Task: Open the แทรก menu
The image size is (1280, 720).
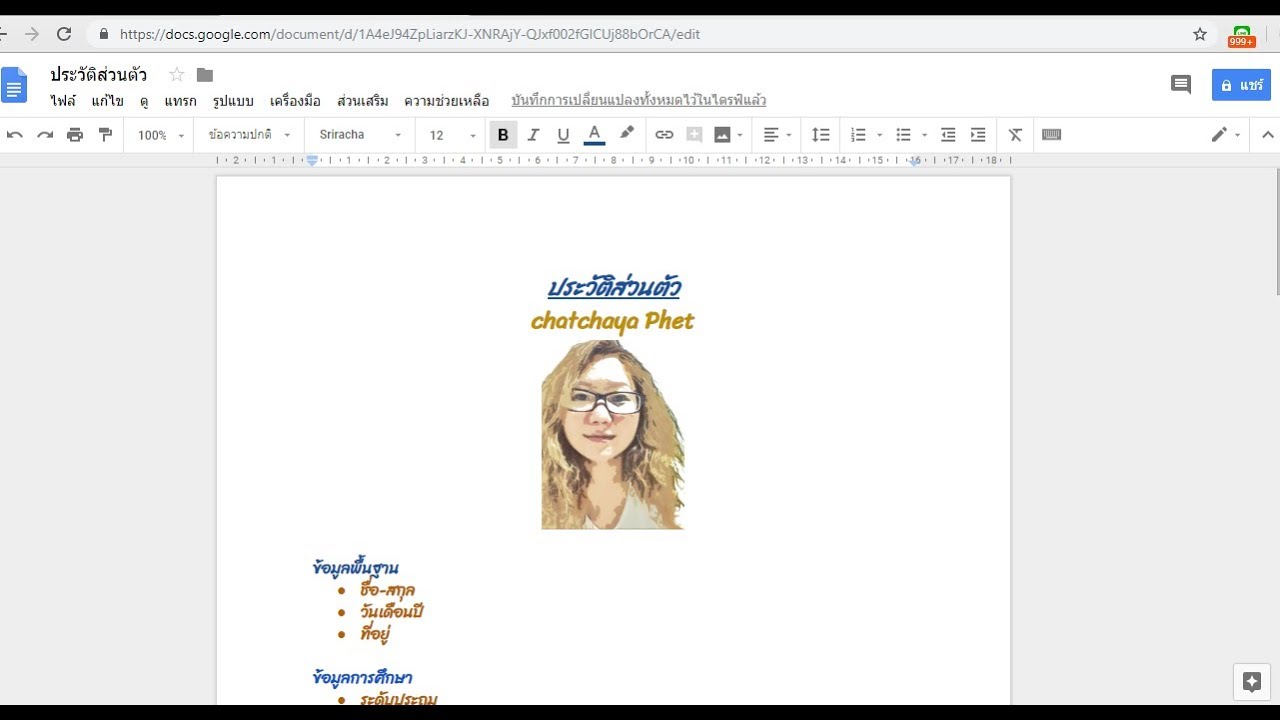Action: (180, 101)
